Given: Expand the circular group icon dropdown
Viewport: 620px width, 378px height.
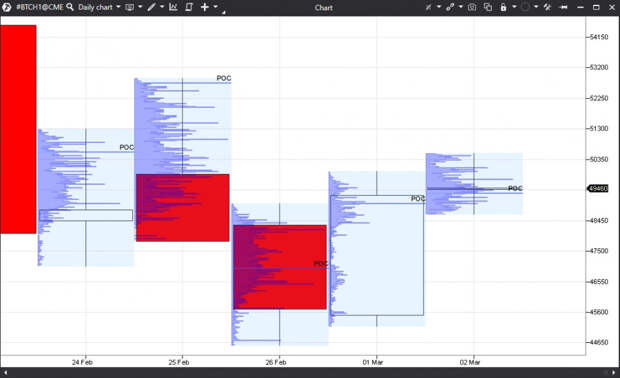Looking at the screenshot, I should coord(536,7).
